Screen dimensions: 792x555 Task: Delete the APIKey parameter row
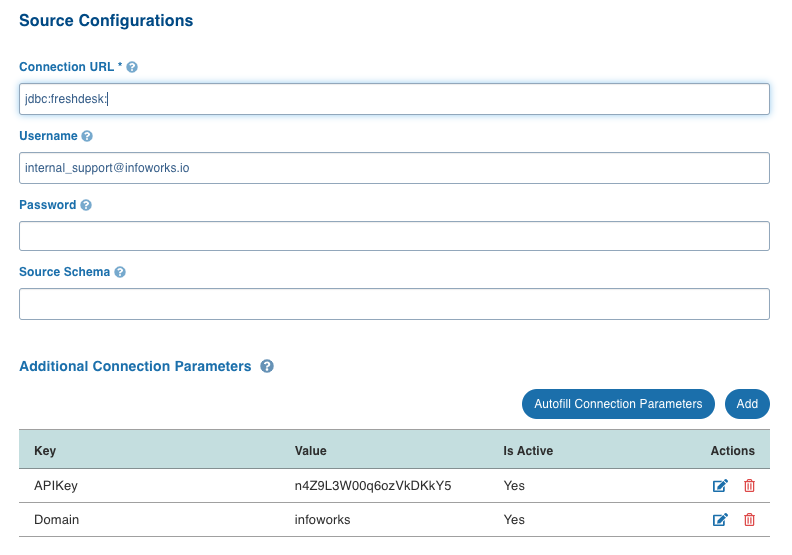tap(749, 486)
